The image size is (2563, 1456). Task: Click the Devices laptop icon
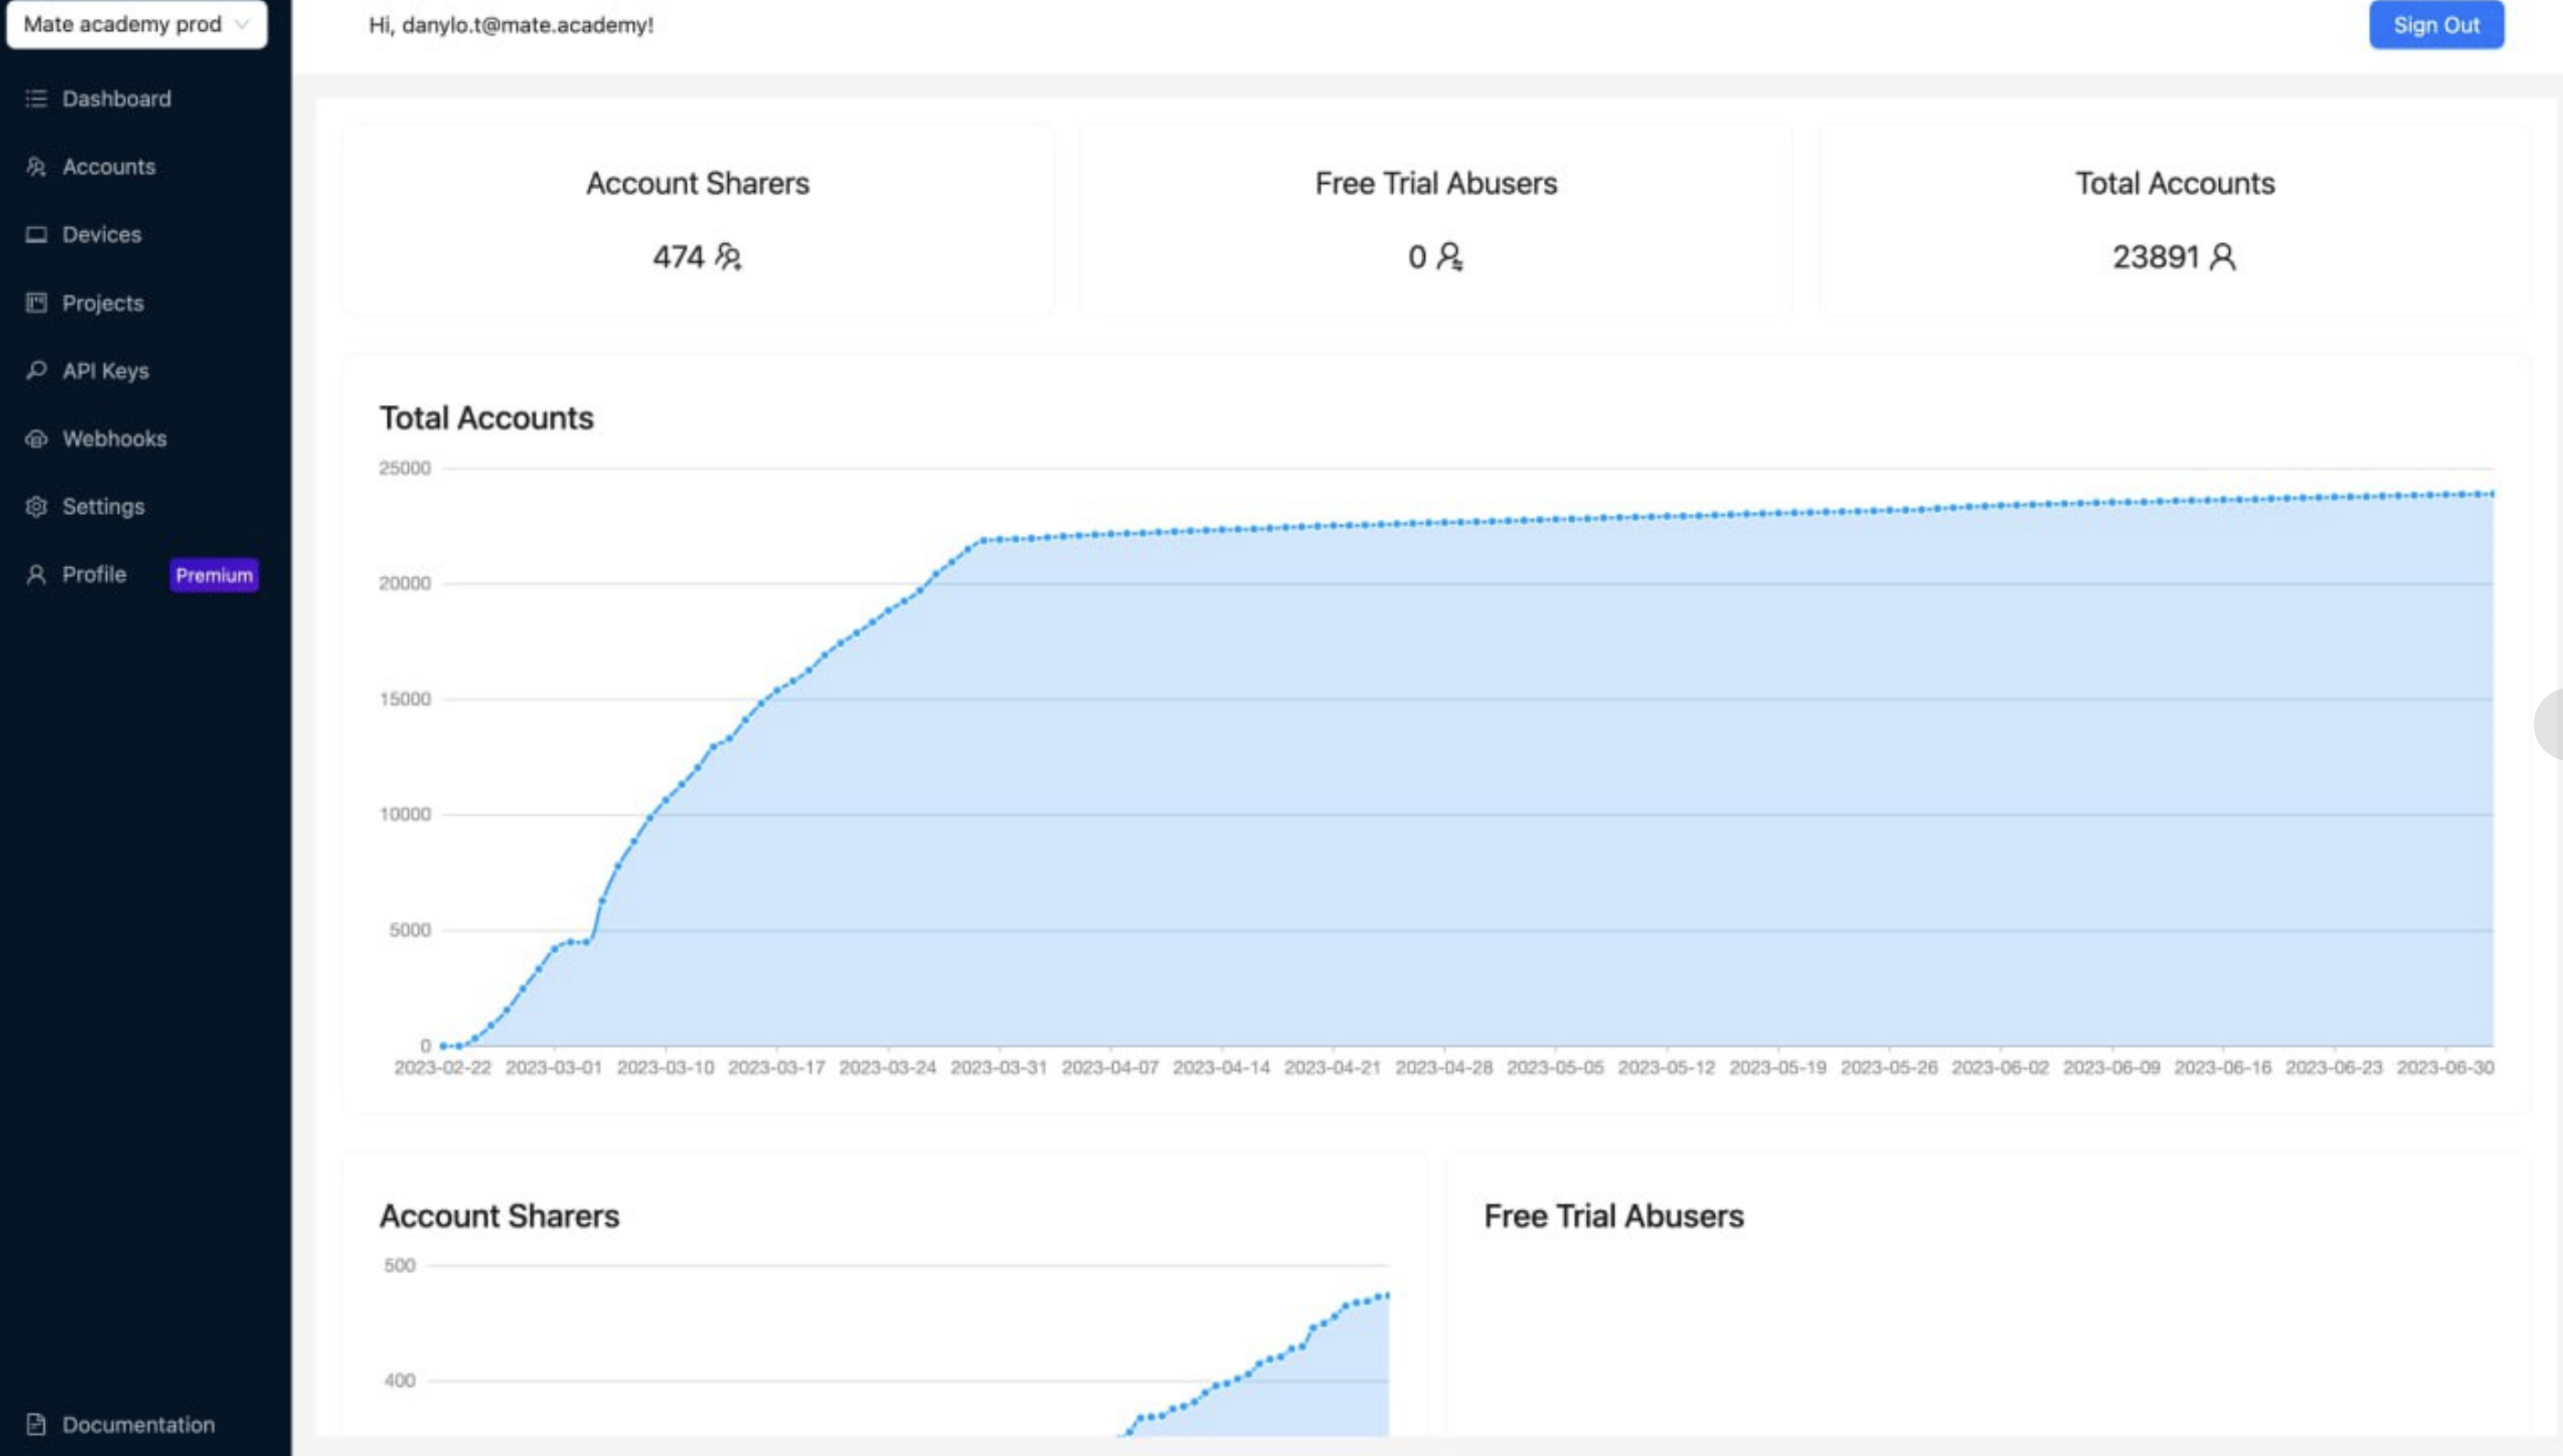coord(36,234)
